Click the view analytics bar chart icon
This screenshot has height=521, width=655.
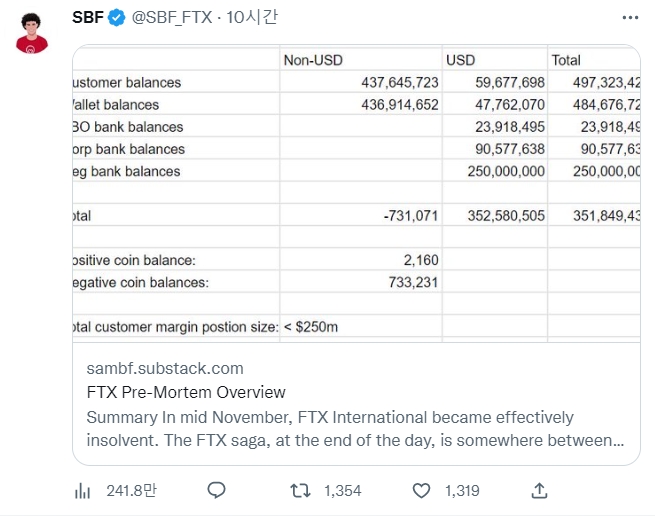pos(83,491)
